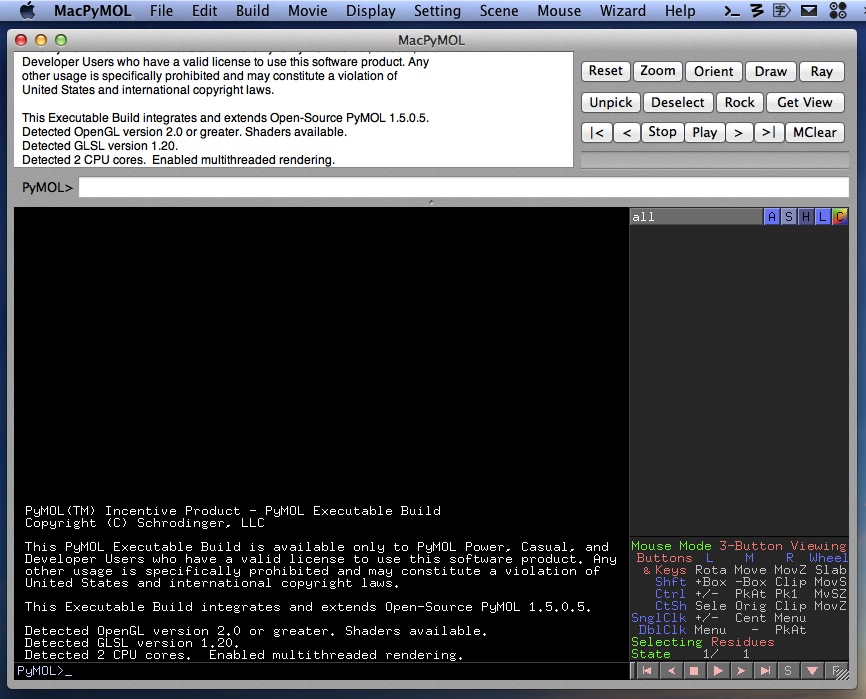
Task: Click the Reset button
Action: coord(605,71)
